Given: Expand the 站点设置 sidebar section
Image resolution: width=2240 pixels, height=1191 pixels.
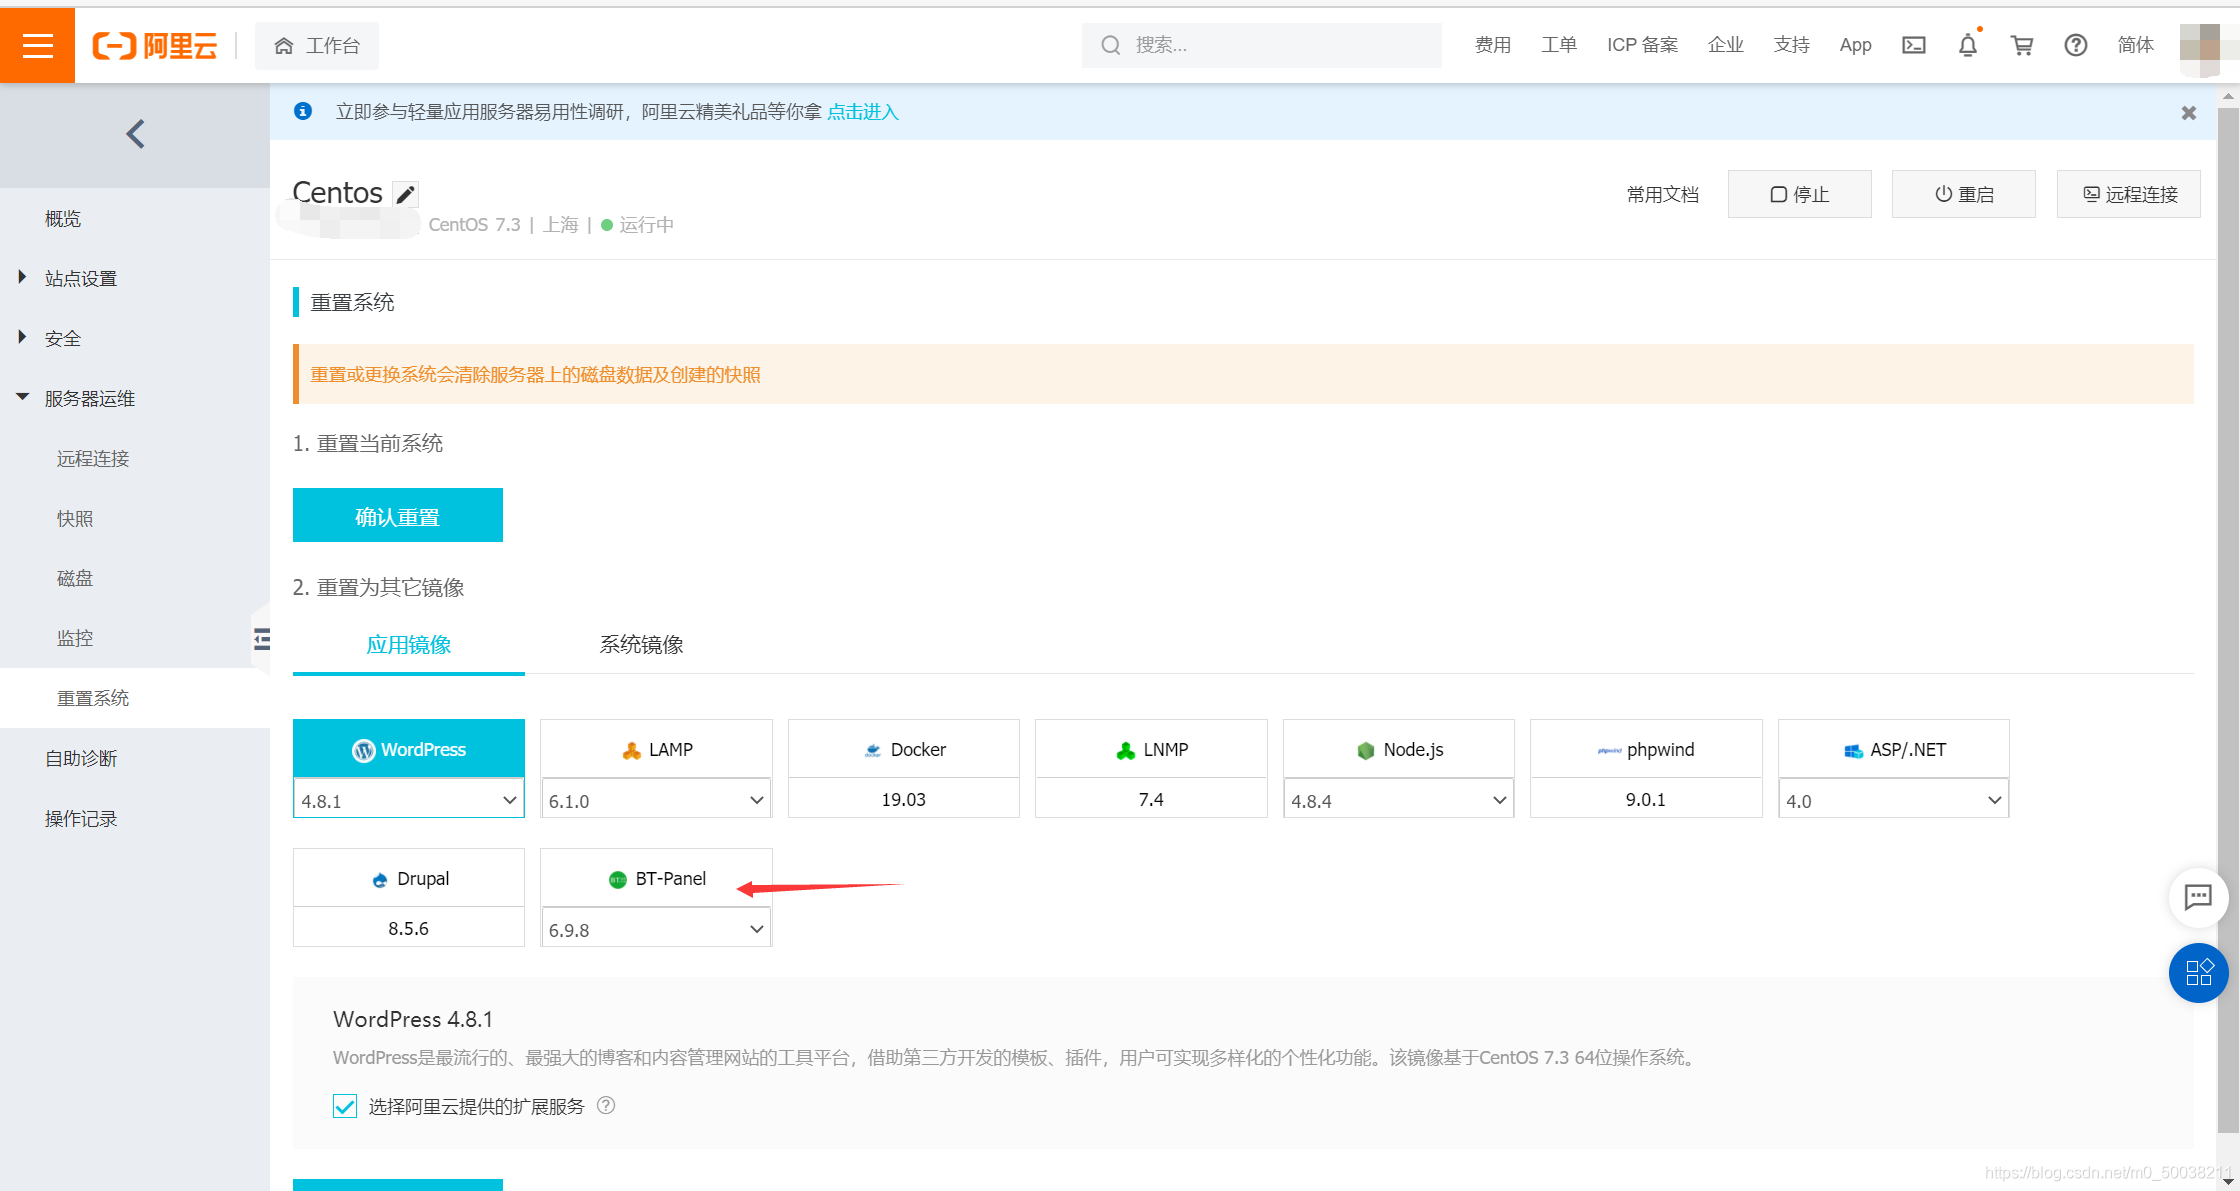Looking at the screenshot, I should [80, 278].
